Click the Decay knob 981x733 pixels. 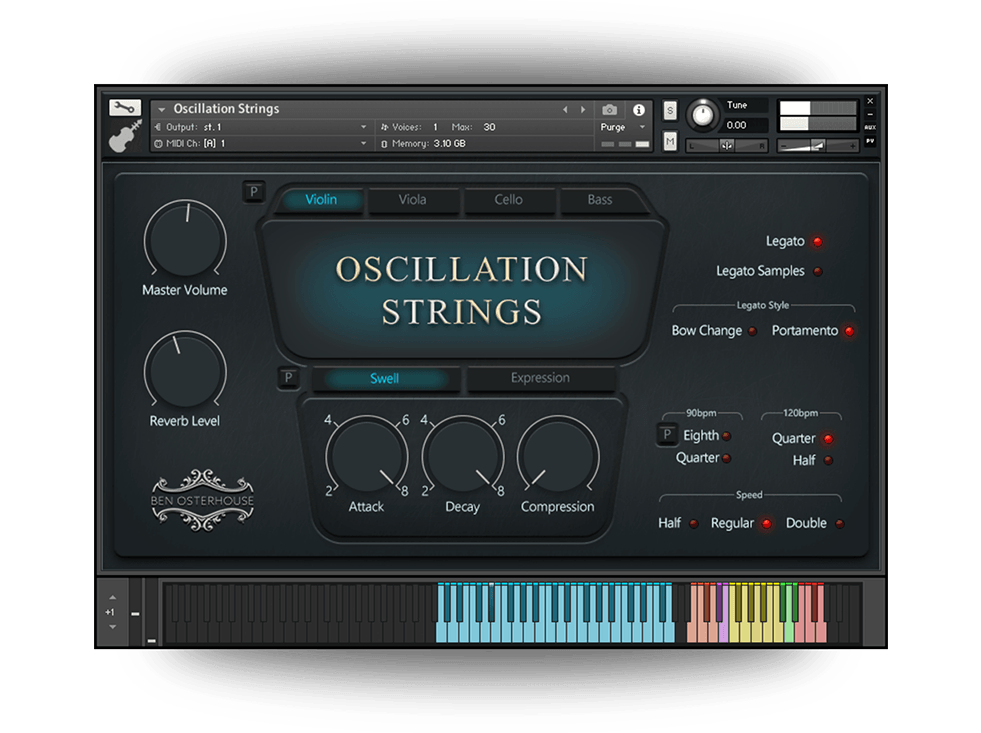[462, 455]
